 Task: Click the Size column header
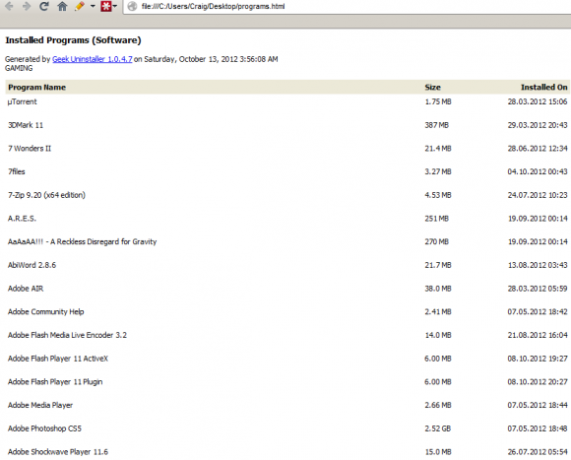(x=433, y=87)
